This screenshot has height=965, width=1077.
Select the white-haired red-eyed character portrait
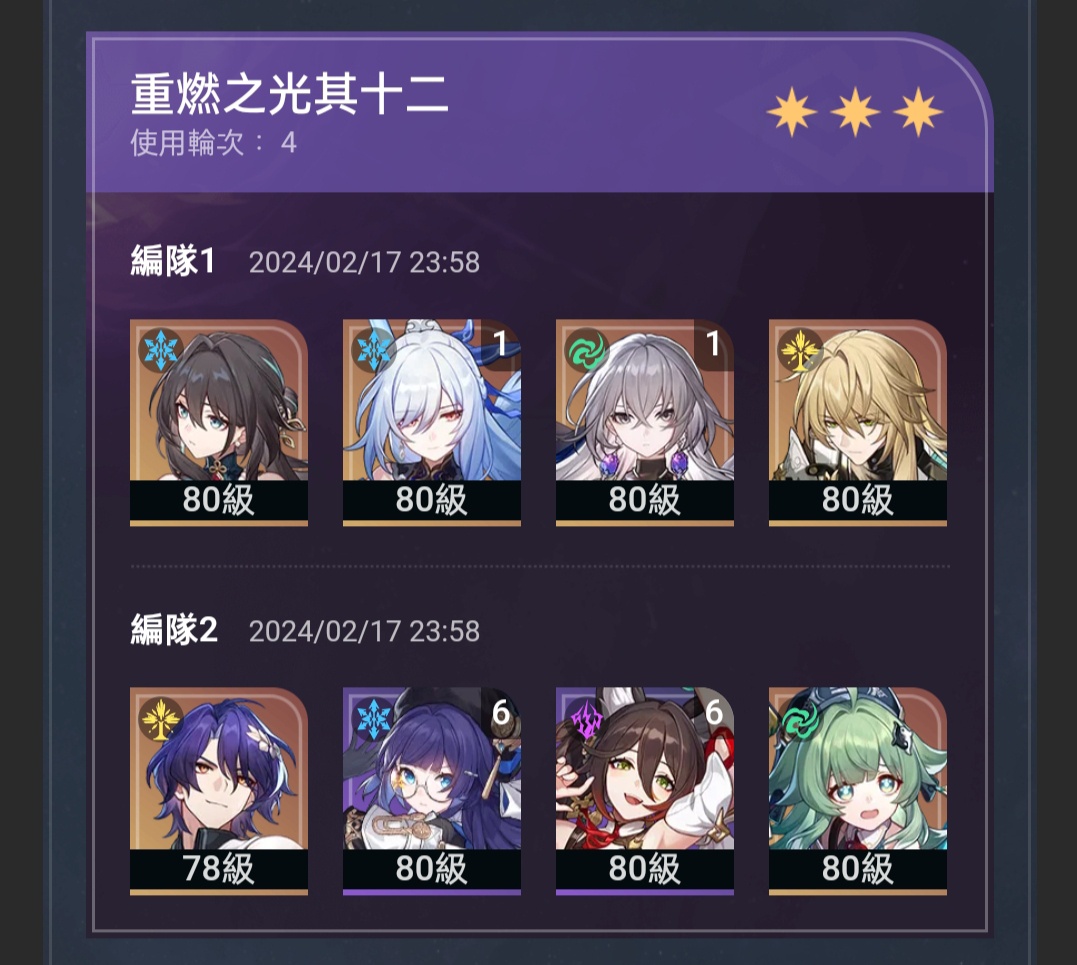coord(432,422)
